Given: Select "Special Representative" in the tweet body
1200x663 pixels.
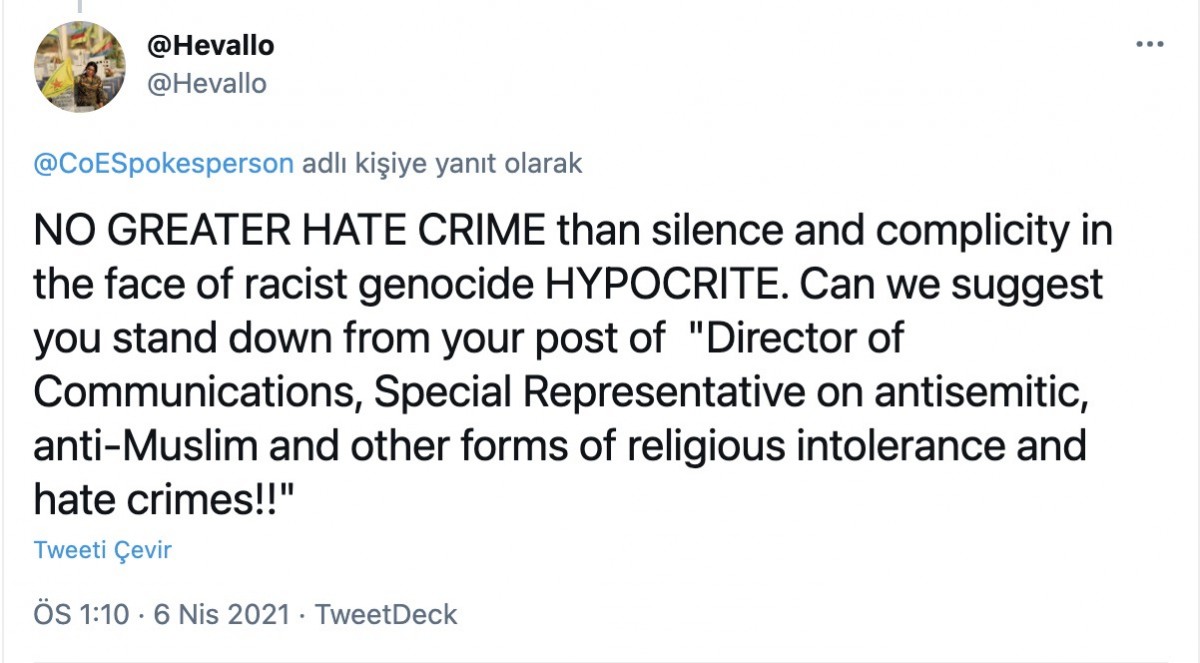Looking at the screenshot, I should 590,392.
